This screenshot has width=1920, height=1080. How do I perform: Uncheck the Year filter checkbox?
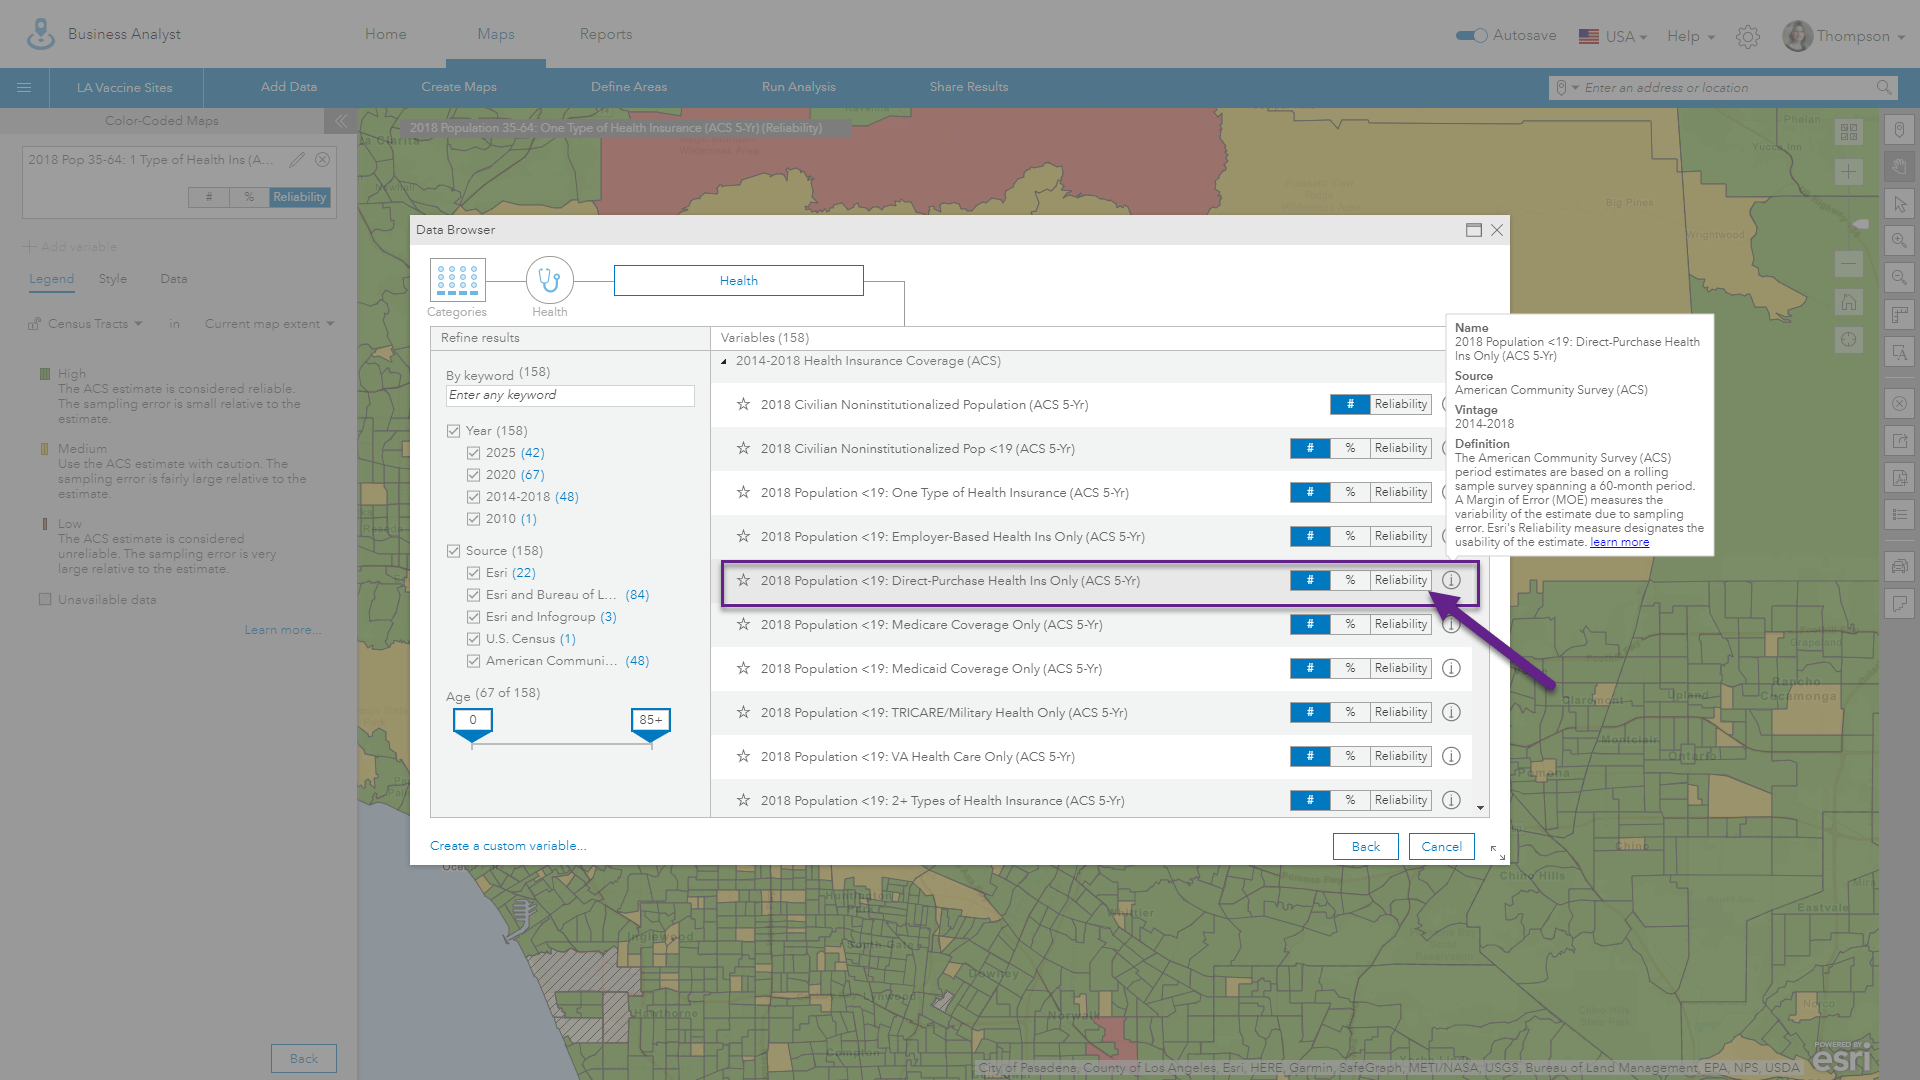pyautogui.click(x=453, y=431)
